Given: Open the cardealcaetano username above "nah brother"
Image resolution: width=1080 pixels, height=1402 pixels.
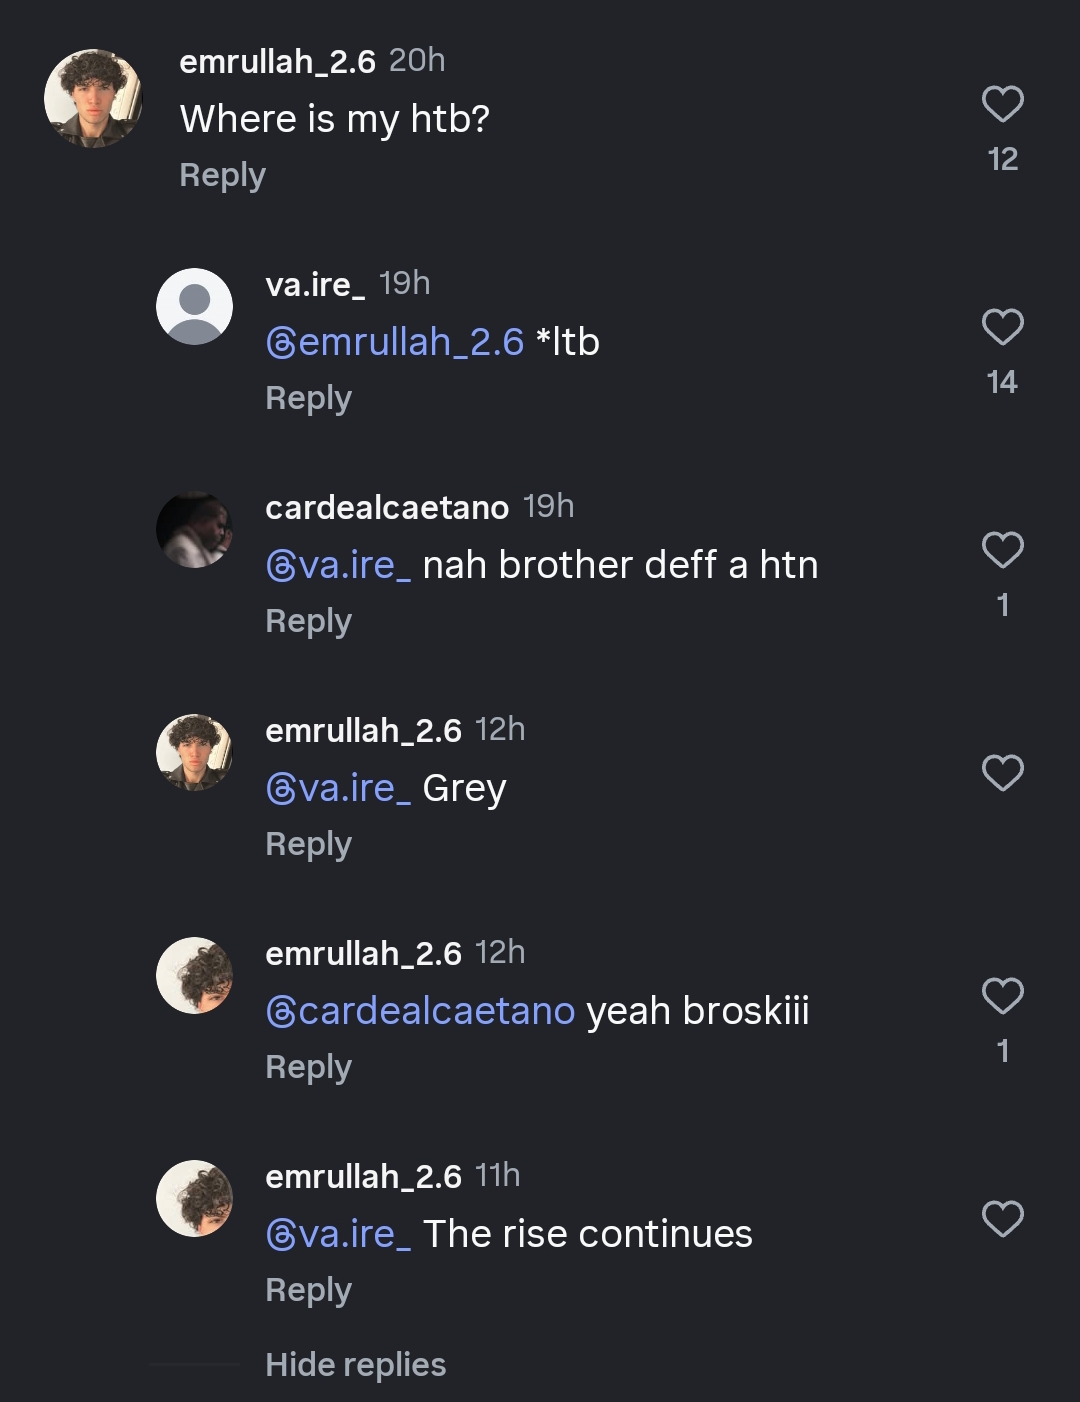Looking at the screenshot, I should point(387,508).
